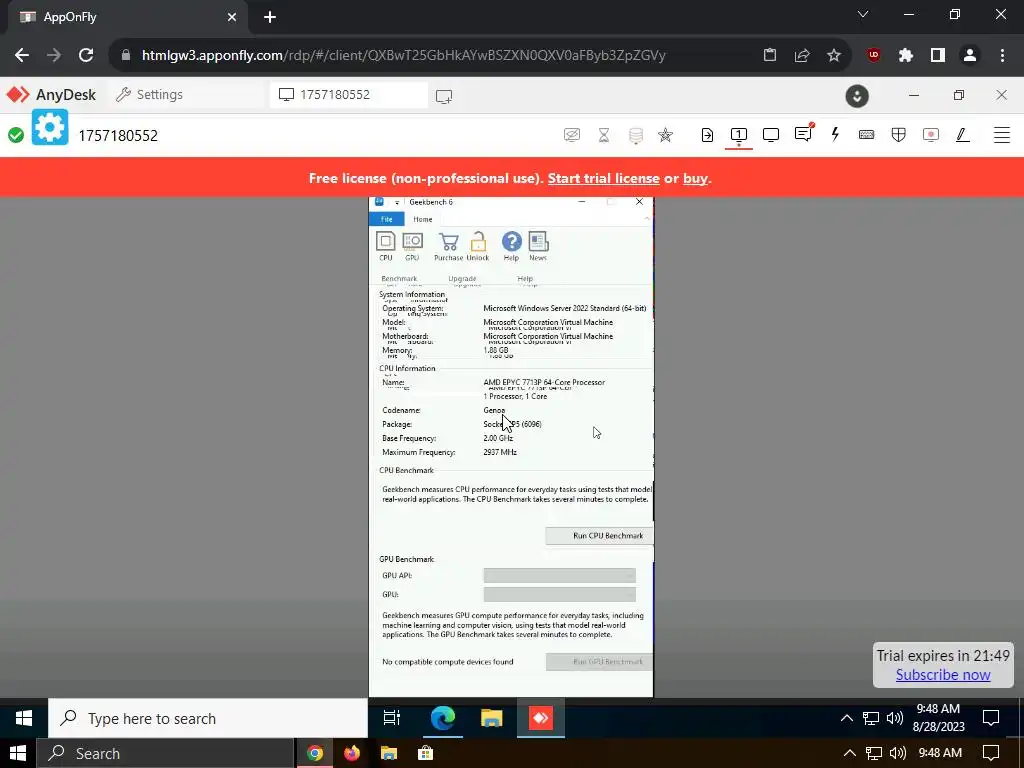Viewport: 1024px width, 768px height.
Task: Start session recording icon
Action: (931, 135)
